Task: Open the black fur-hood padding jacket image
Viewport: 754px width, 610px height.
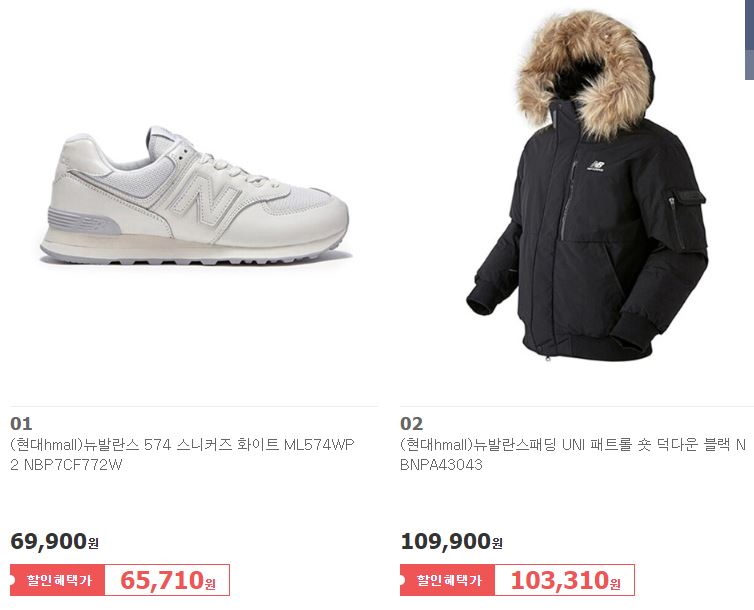Action: point(587,185)
